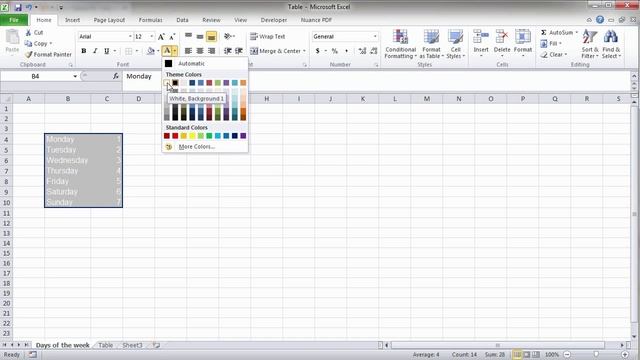Apply Comma Style number format
Screen dimensions: 640x360
[x=347, y=51]
